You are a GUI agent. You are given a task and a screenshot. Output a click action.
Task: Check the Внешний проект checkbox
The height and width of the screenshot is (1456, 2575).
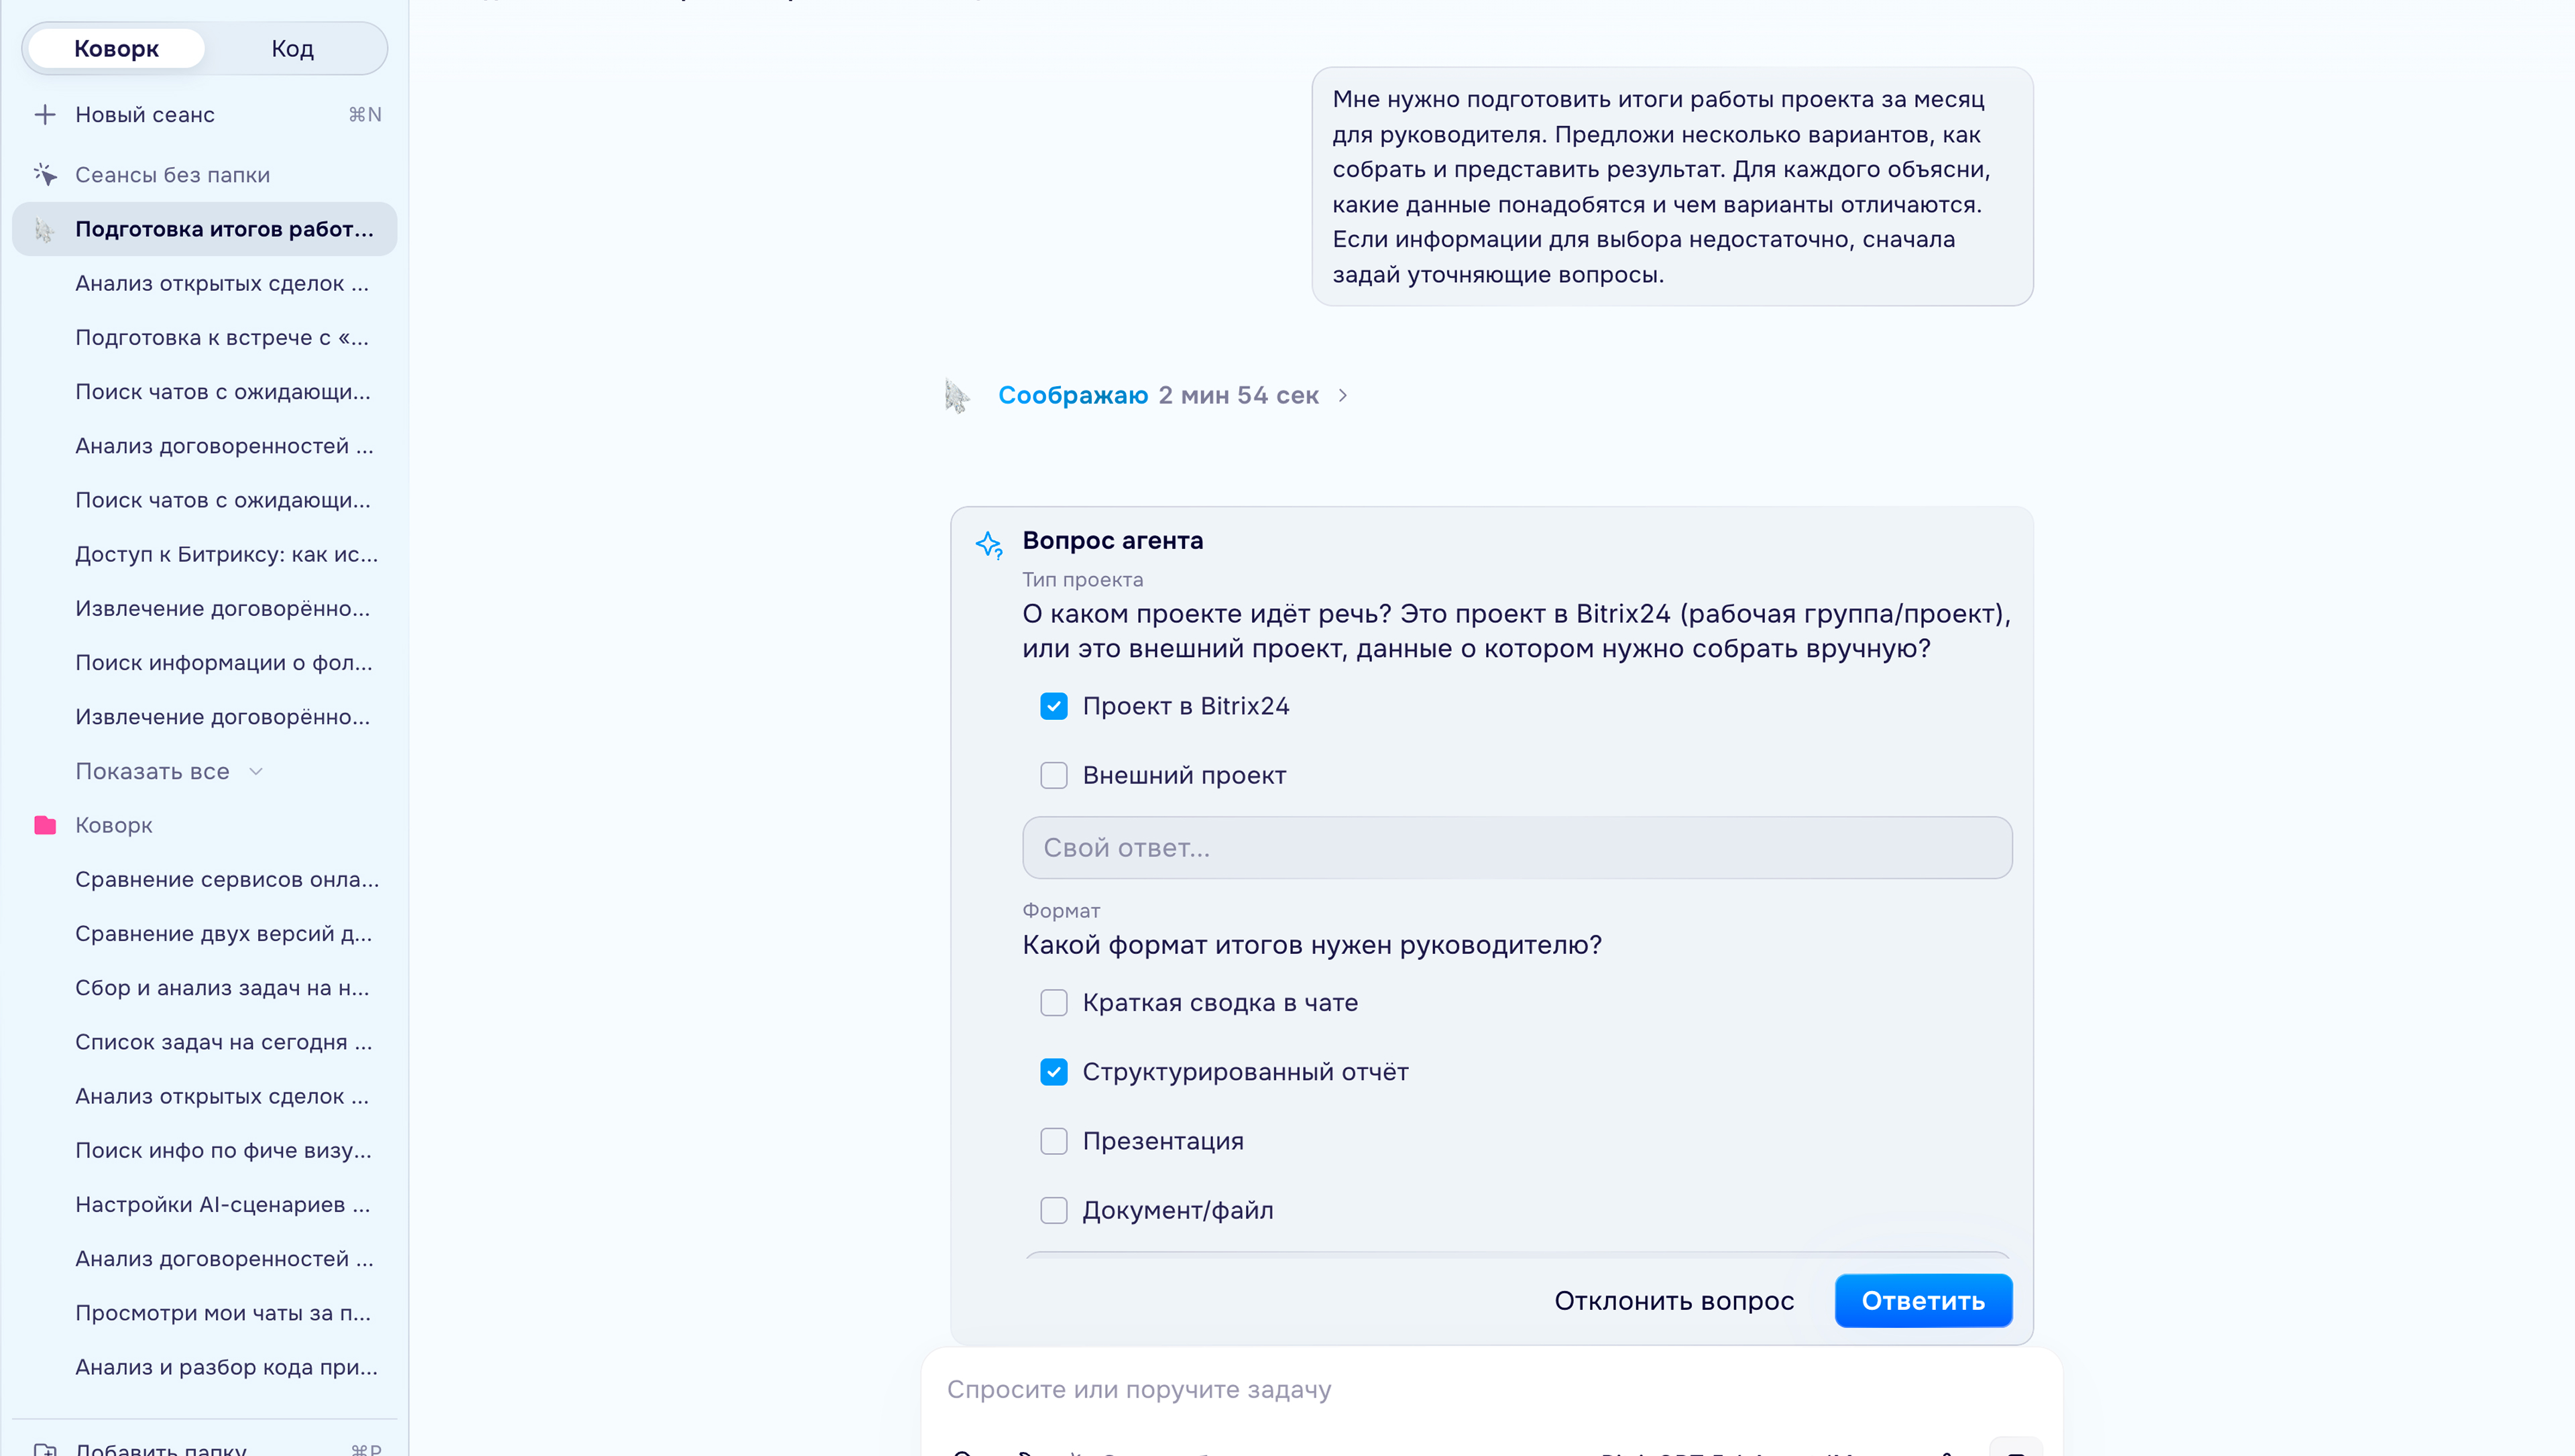tap(1054, 775)
